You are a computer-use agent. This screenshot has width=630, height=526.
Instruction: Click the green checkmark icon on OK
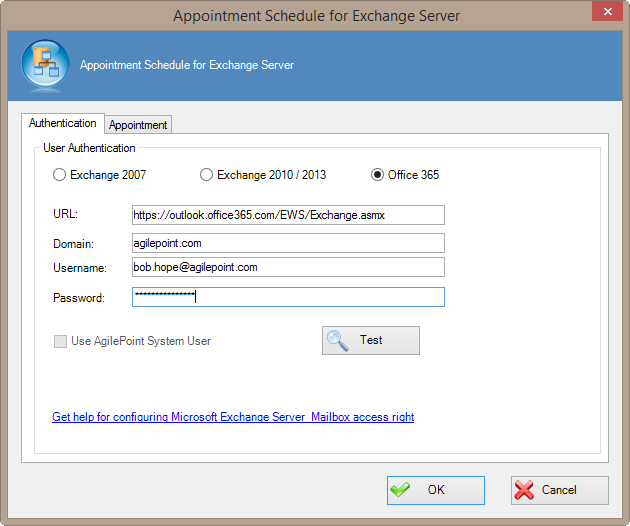coord(401,490)
